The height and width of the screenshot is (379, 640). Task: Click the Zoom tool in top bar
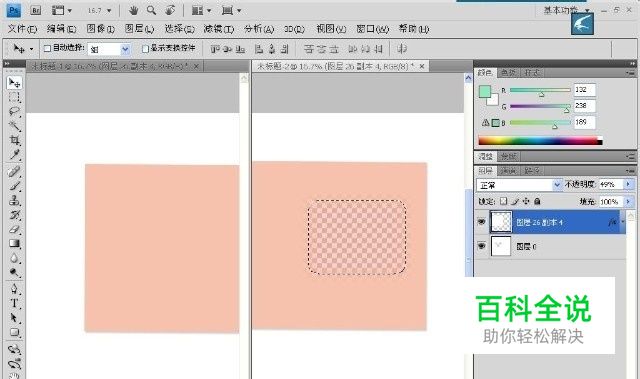pos(151,10)
